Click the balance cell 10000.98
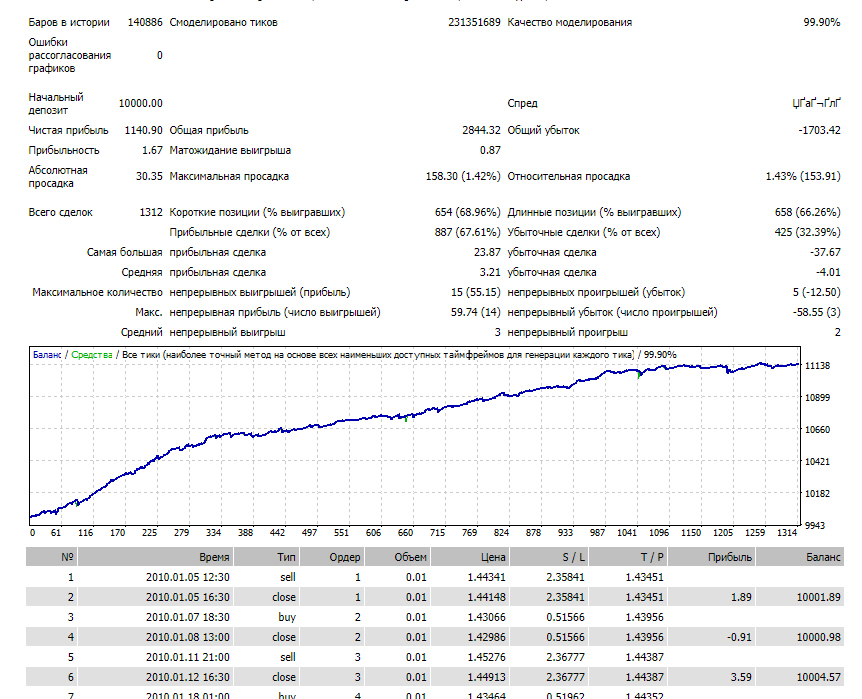Screen dimensions: 862x699 819,637
